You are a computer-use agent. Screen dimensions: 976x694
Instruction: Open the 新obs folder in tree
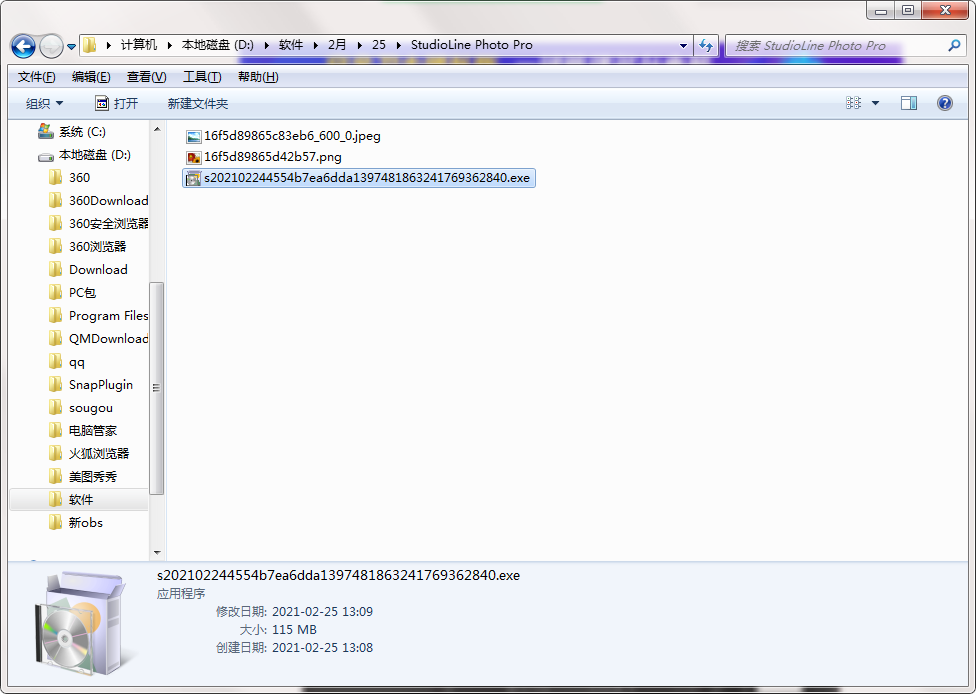pos(76,523)
